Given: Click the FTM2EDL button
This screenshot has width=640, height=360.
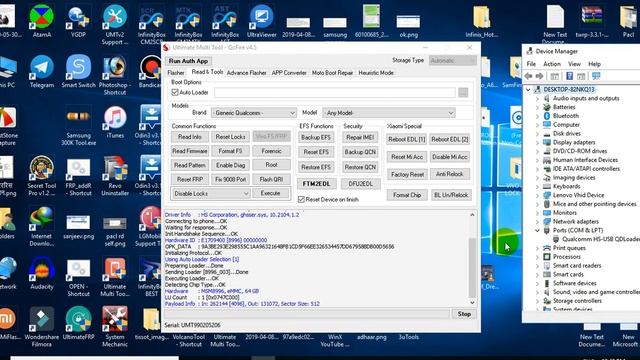Looking at the screenshot, I should pos(316,184).
